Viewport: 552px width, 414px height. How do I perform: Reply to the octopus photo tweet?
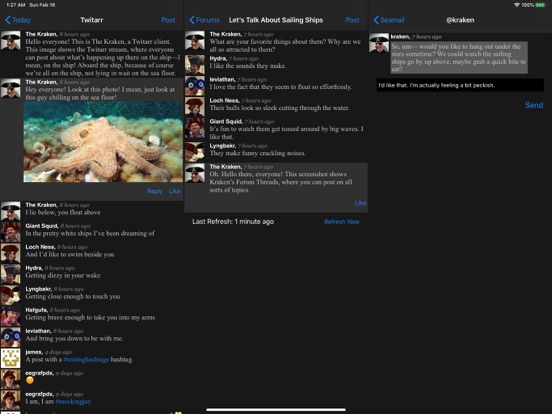tap(155, 191)
